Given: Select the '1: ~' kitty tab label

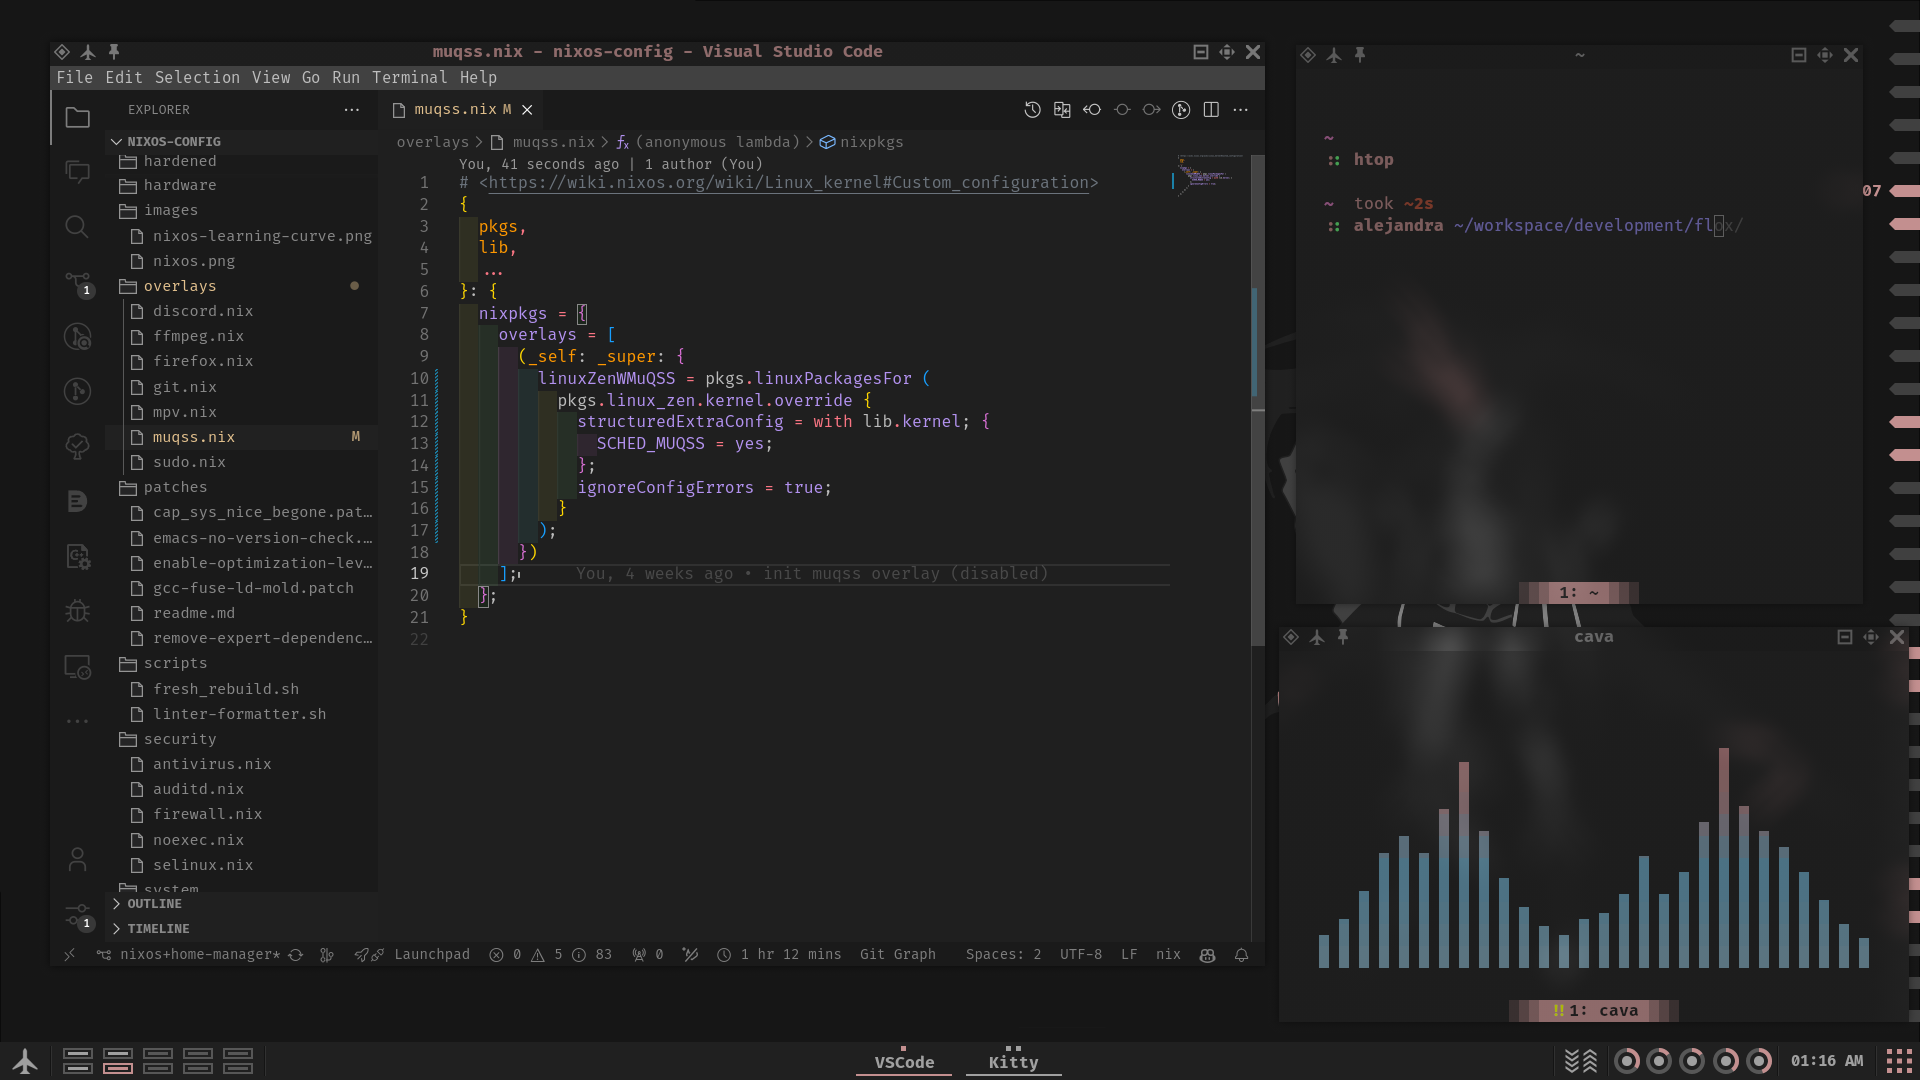Looking at the screenshot, I should click(1579, 593).
